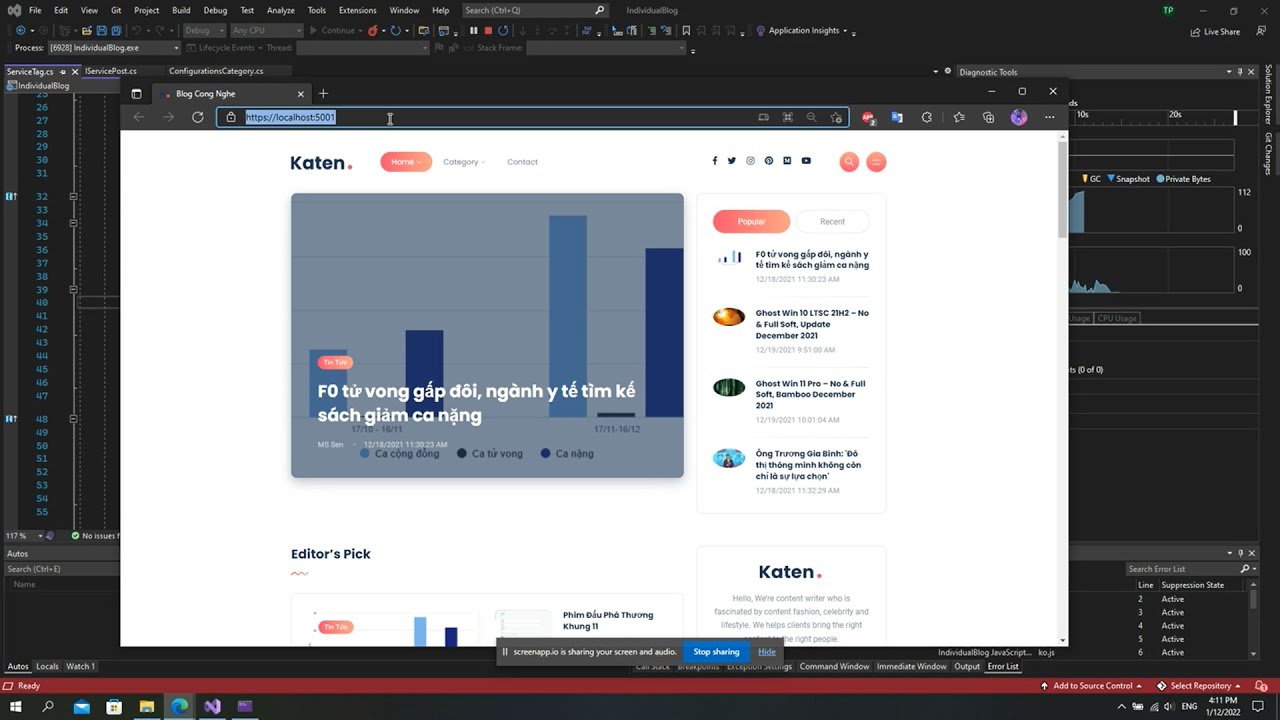
Task: Open the Ghost Win 11 Pro post thumbnail
Action: [729, 387]
